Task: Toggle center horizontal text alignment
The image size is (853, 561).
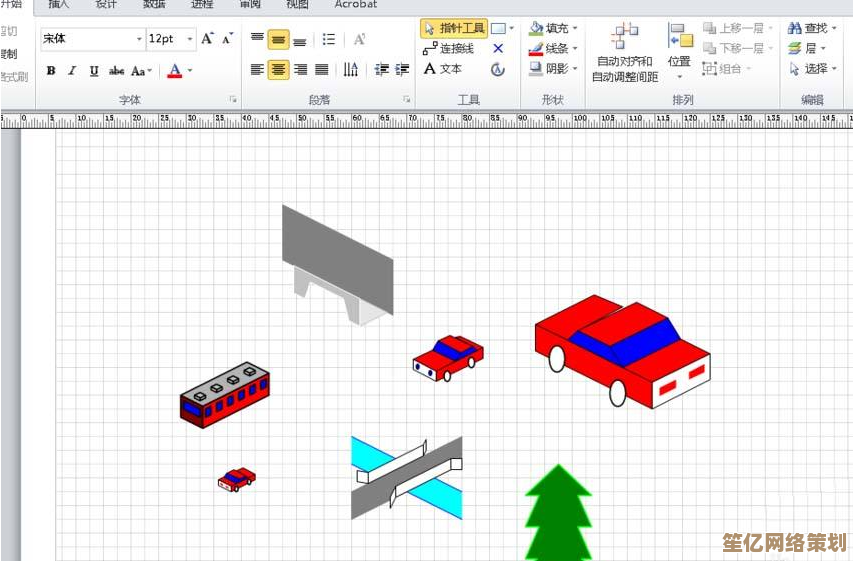Action: (x=279, y=70)
